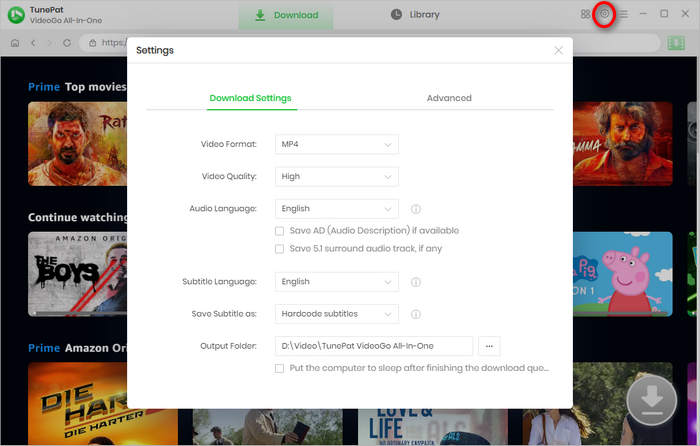The width and height of the screenshot is (700, 446).
Task: Switch to Advanced tab
Action: tap(449, 98)
